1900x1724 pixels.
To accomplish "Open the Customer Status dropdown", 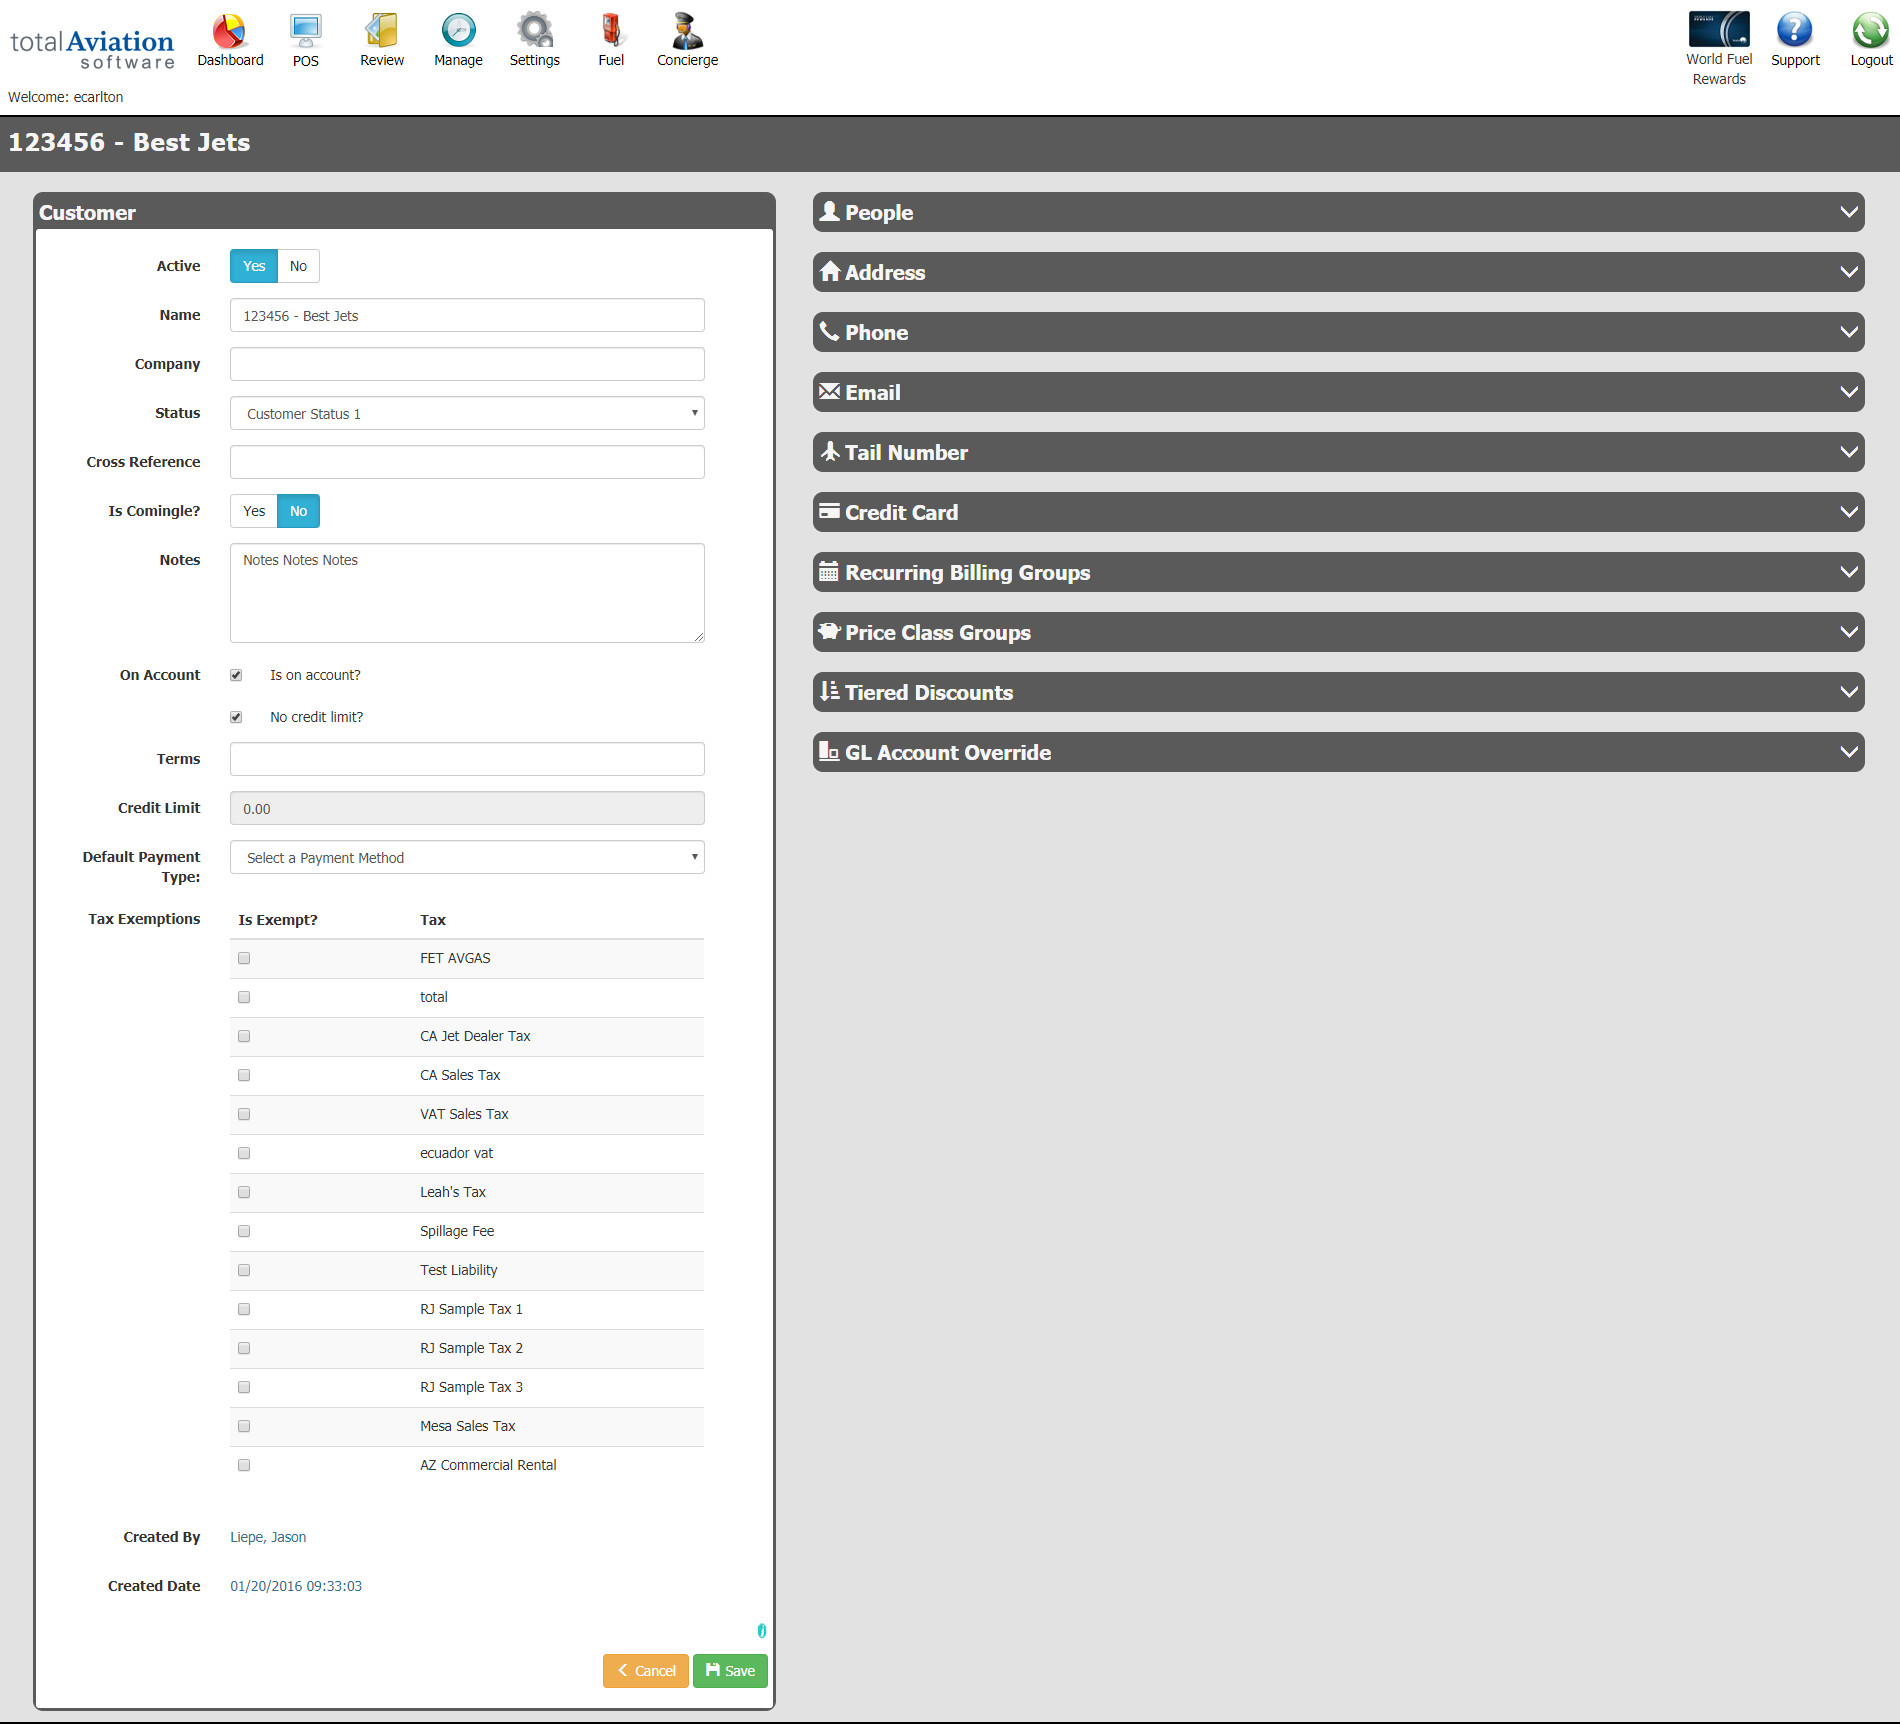I will tap(467, 413).
